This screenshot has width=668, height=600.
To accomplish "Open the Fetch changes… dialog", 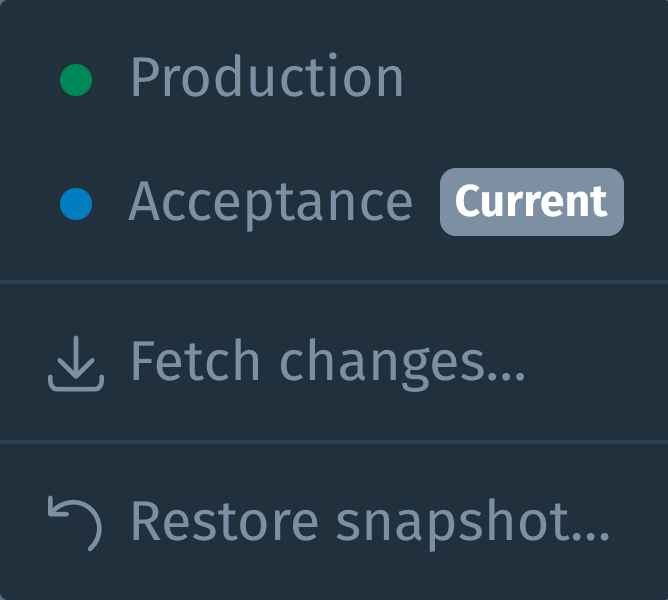I will (334, 363).
